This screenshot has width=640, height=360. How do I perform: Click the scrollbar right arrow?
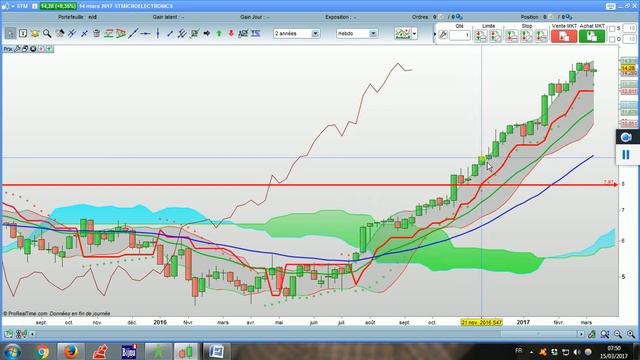tap(581, 334)
